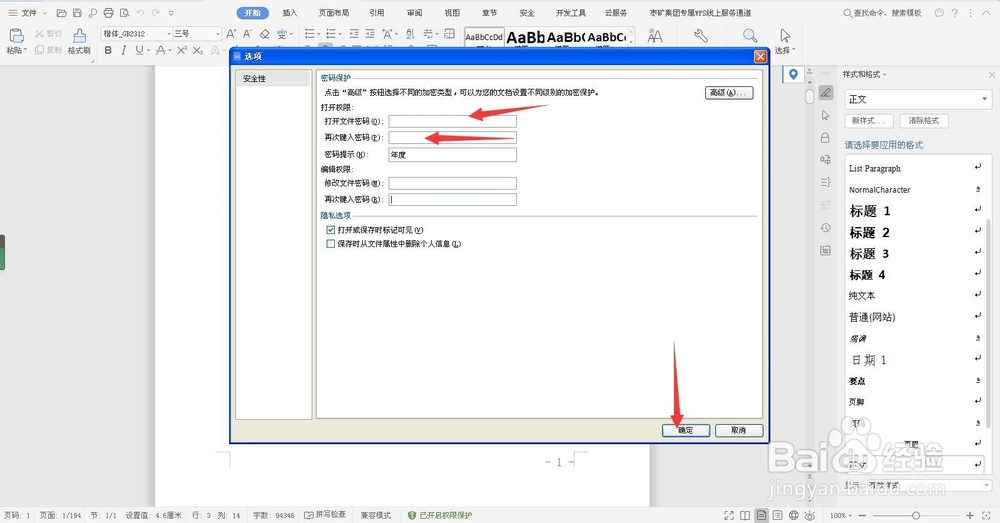This screenshot has width=1000, height=523.
Task: Decrease indent icon in ribbon
Action: [354, 34]
